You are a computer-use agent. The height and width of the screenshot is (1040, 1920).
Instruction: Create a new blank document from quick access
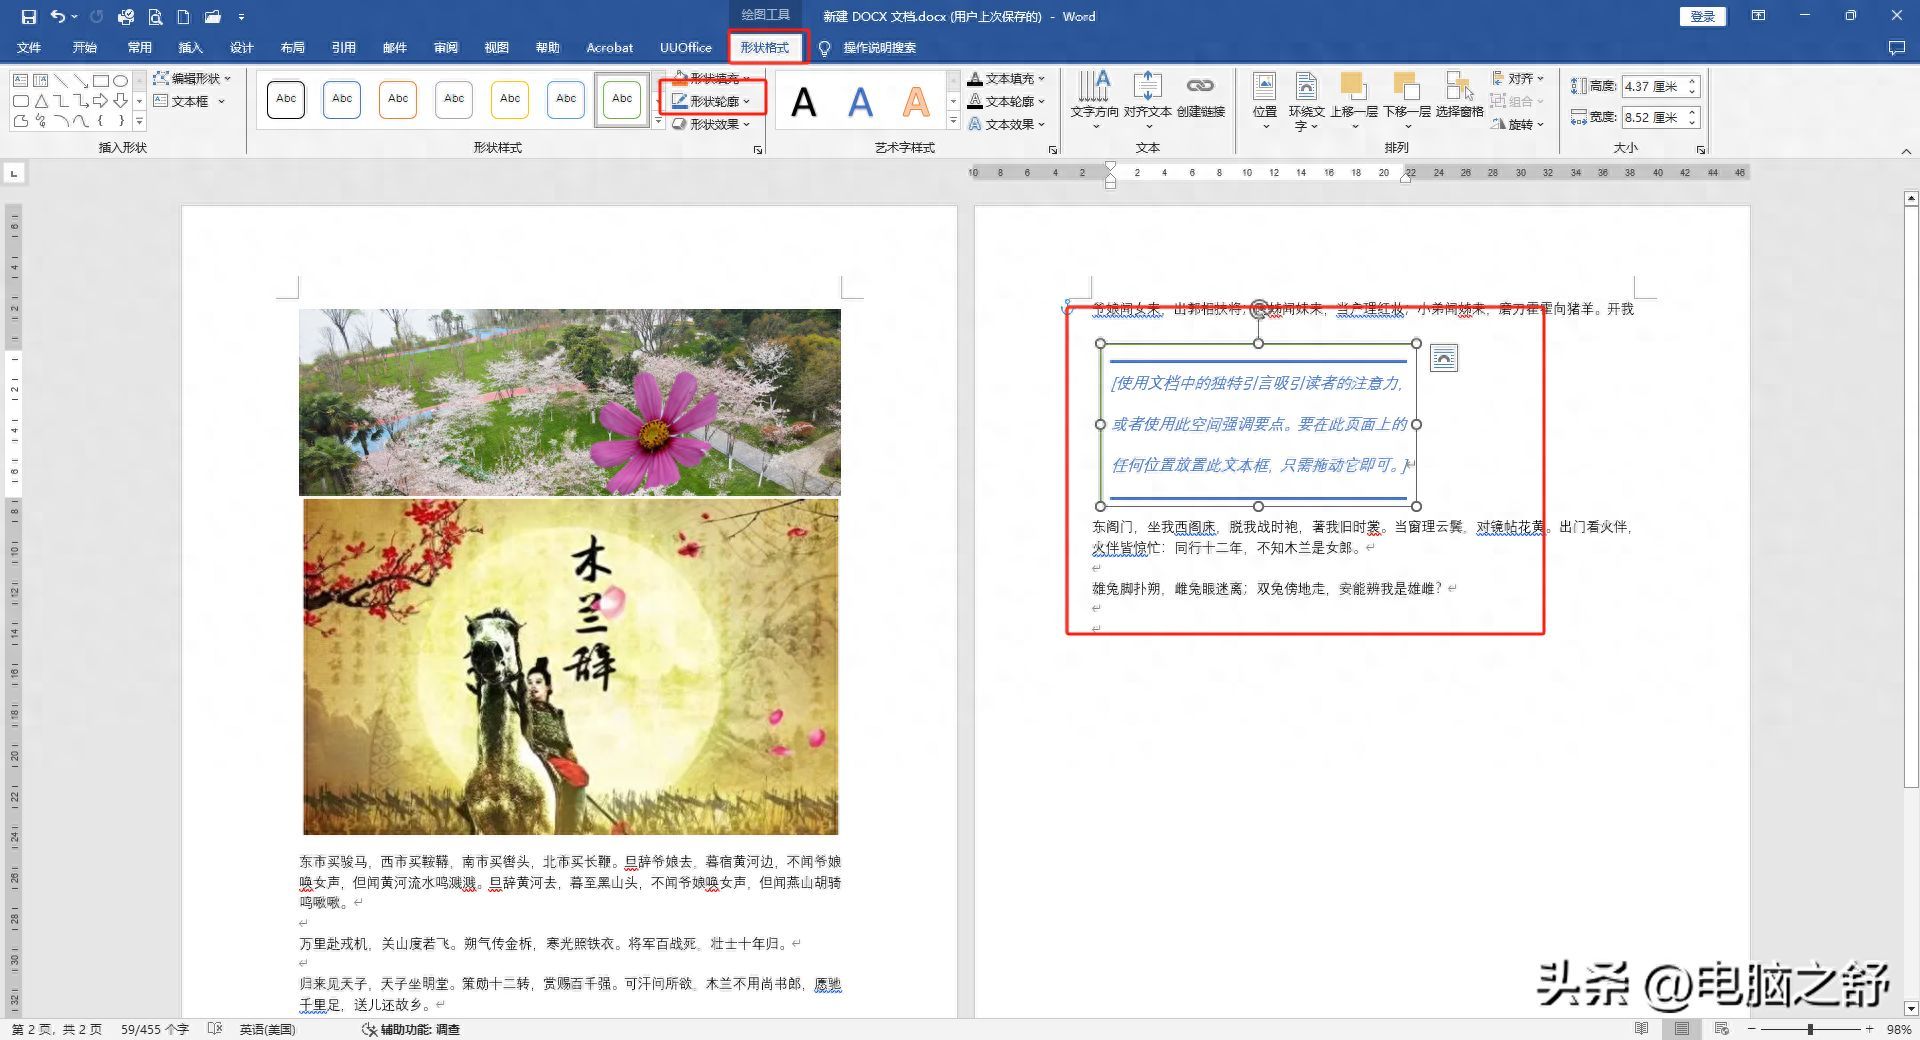pos(183,17)
